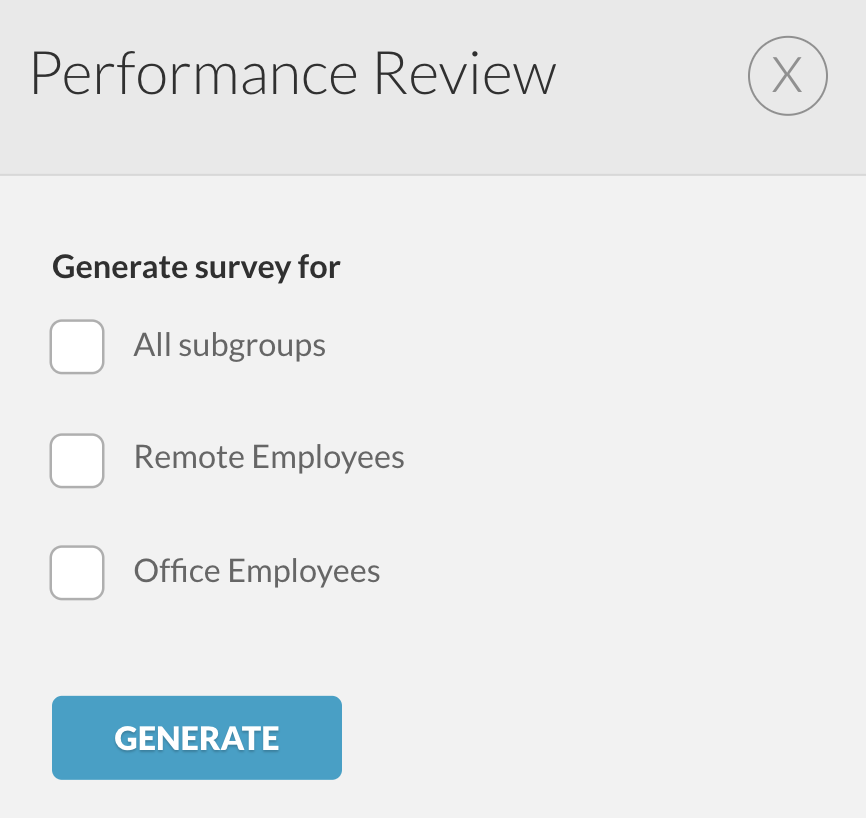Choose every subgroup with All subgroups box
The height and width of the screenshot is (818, 866).
(x=77, y=347)
